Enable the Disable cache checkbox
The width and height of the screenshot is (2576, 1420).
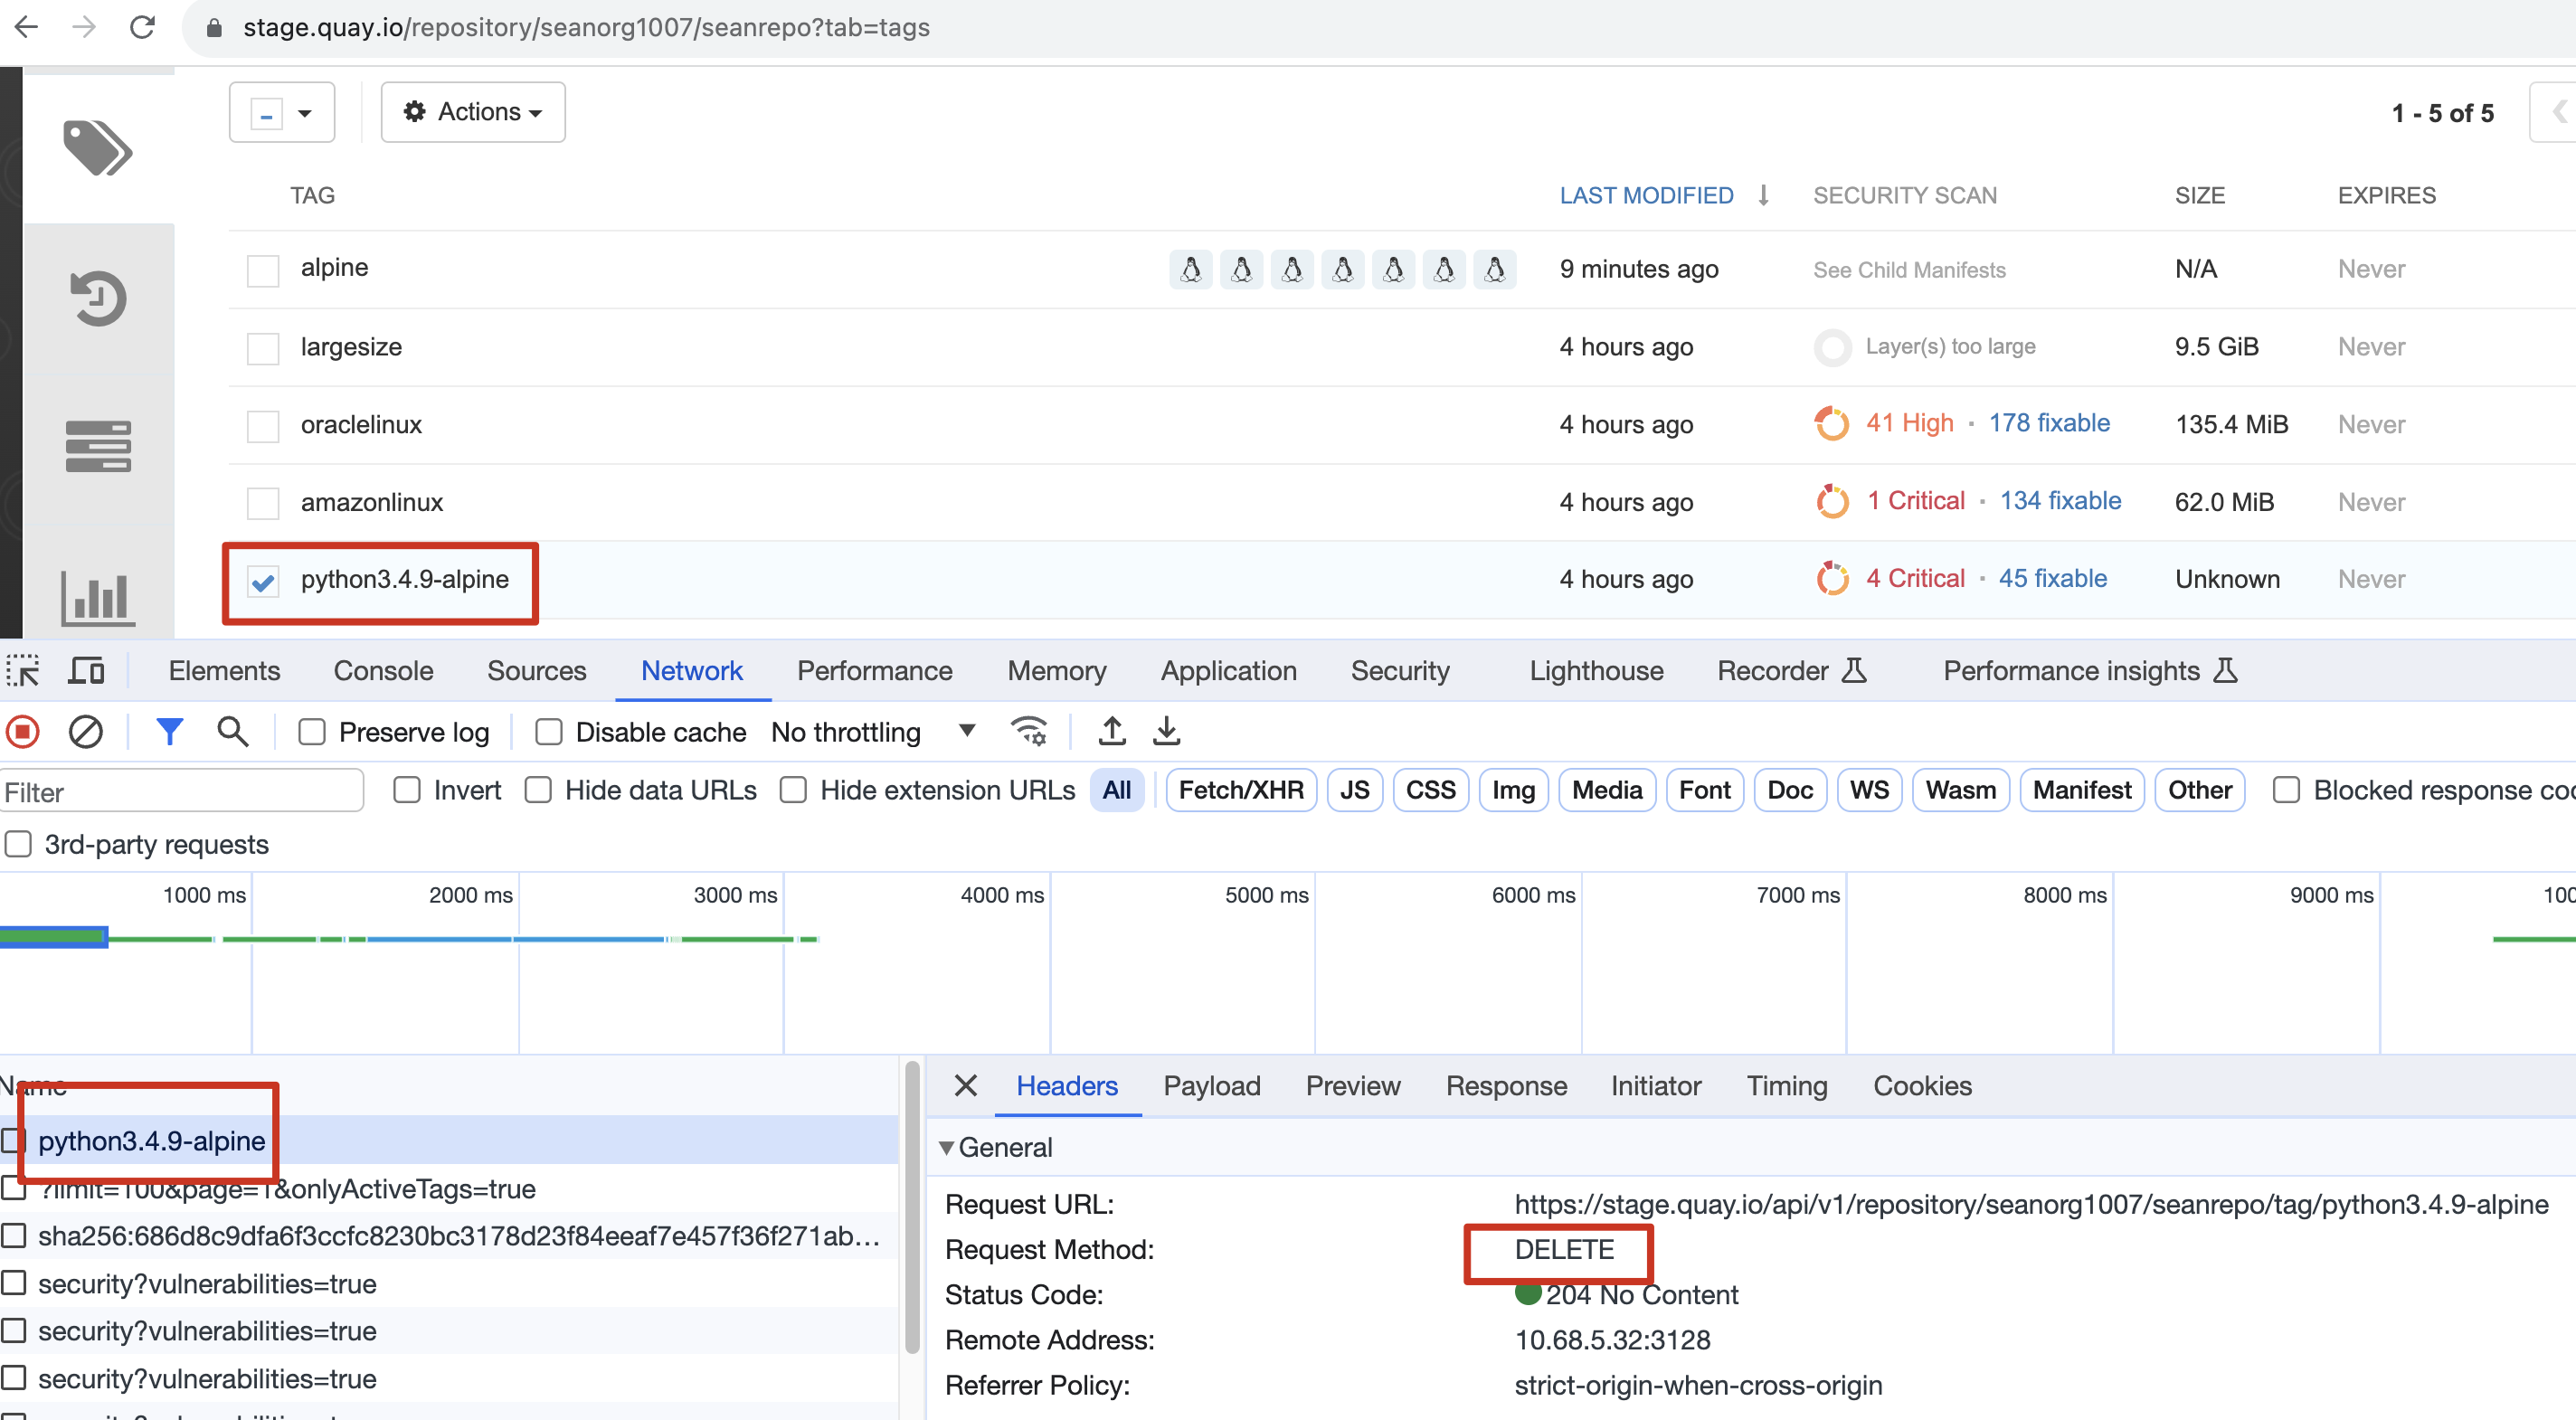549,732
